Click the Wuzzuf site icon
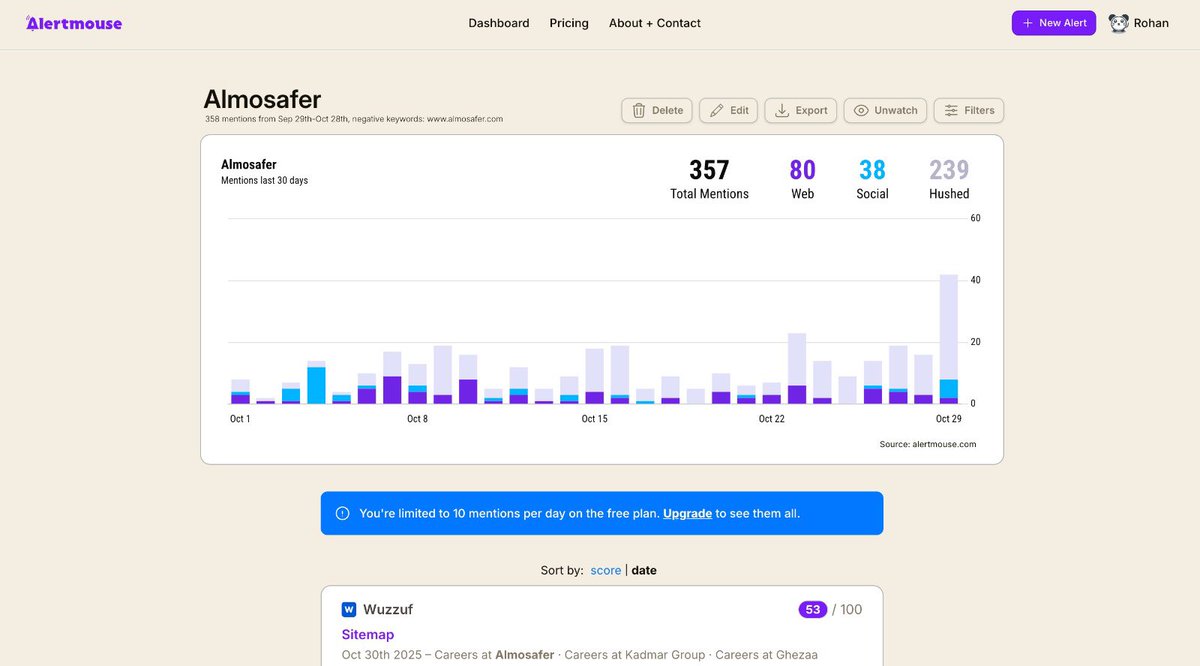 349,609
